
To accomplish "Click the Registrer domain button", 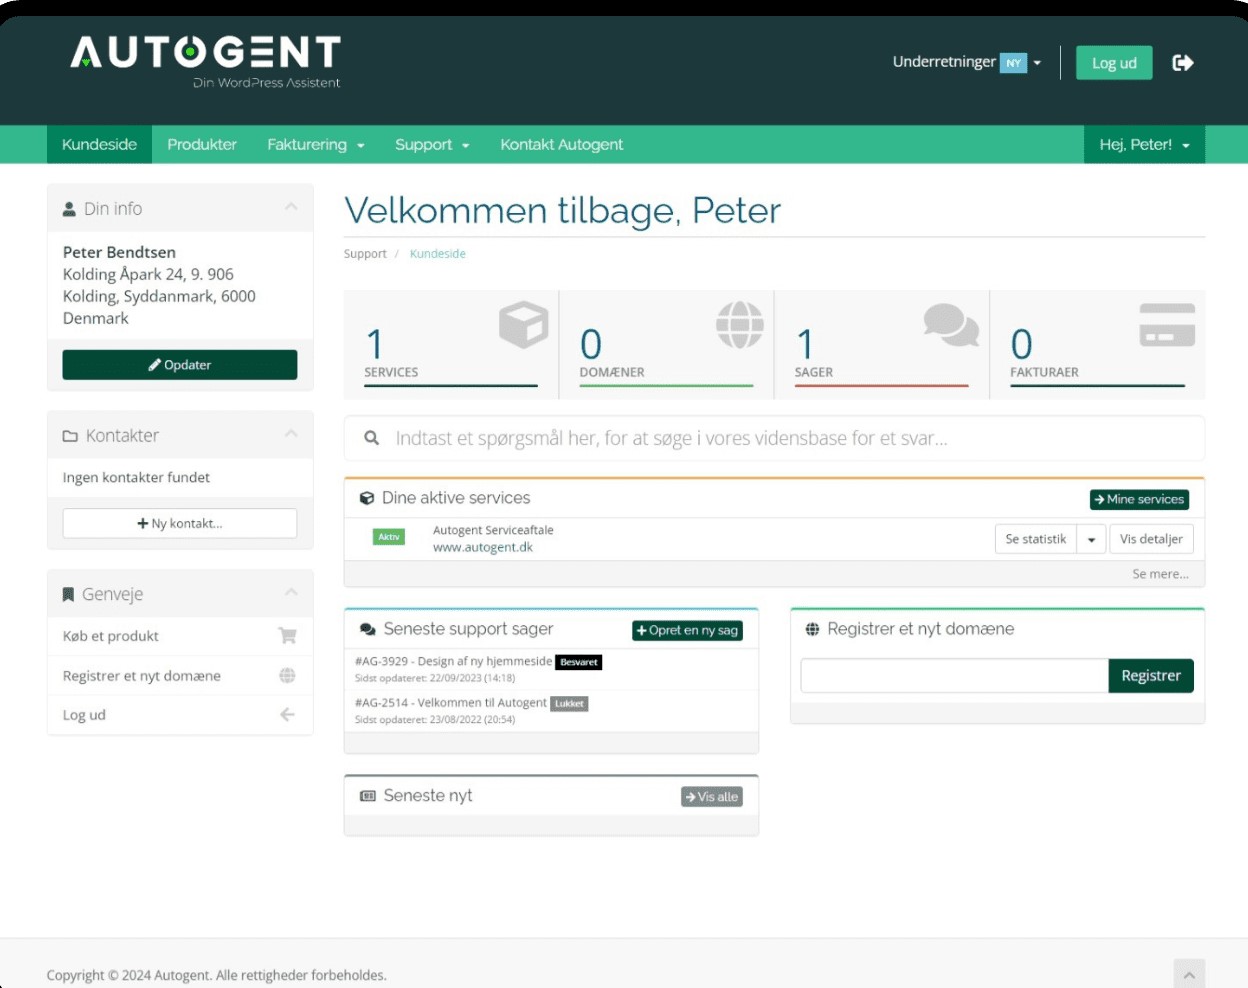I will pos(1151,676).
